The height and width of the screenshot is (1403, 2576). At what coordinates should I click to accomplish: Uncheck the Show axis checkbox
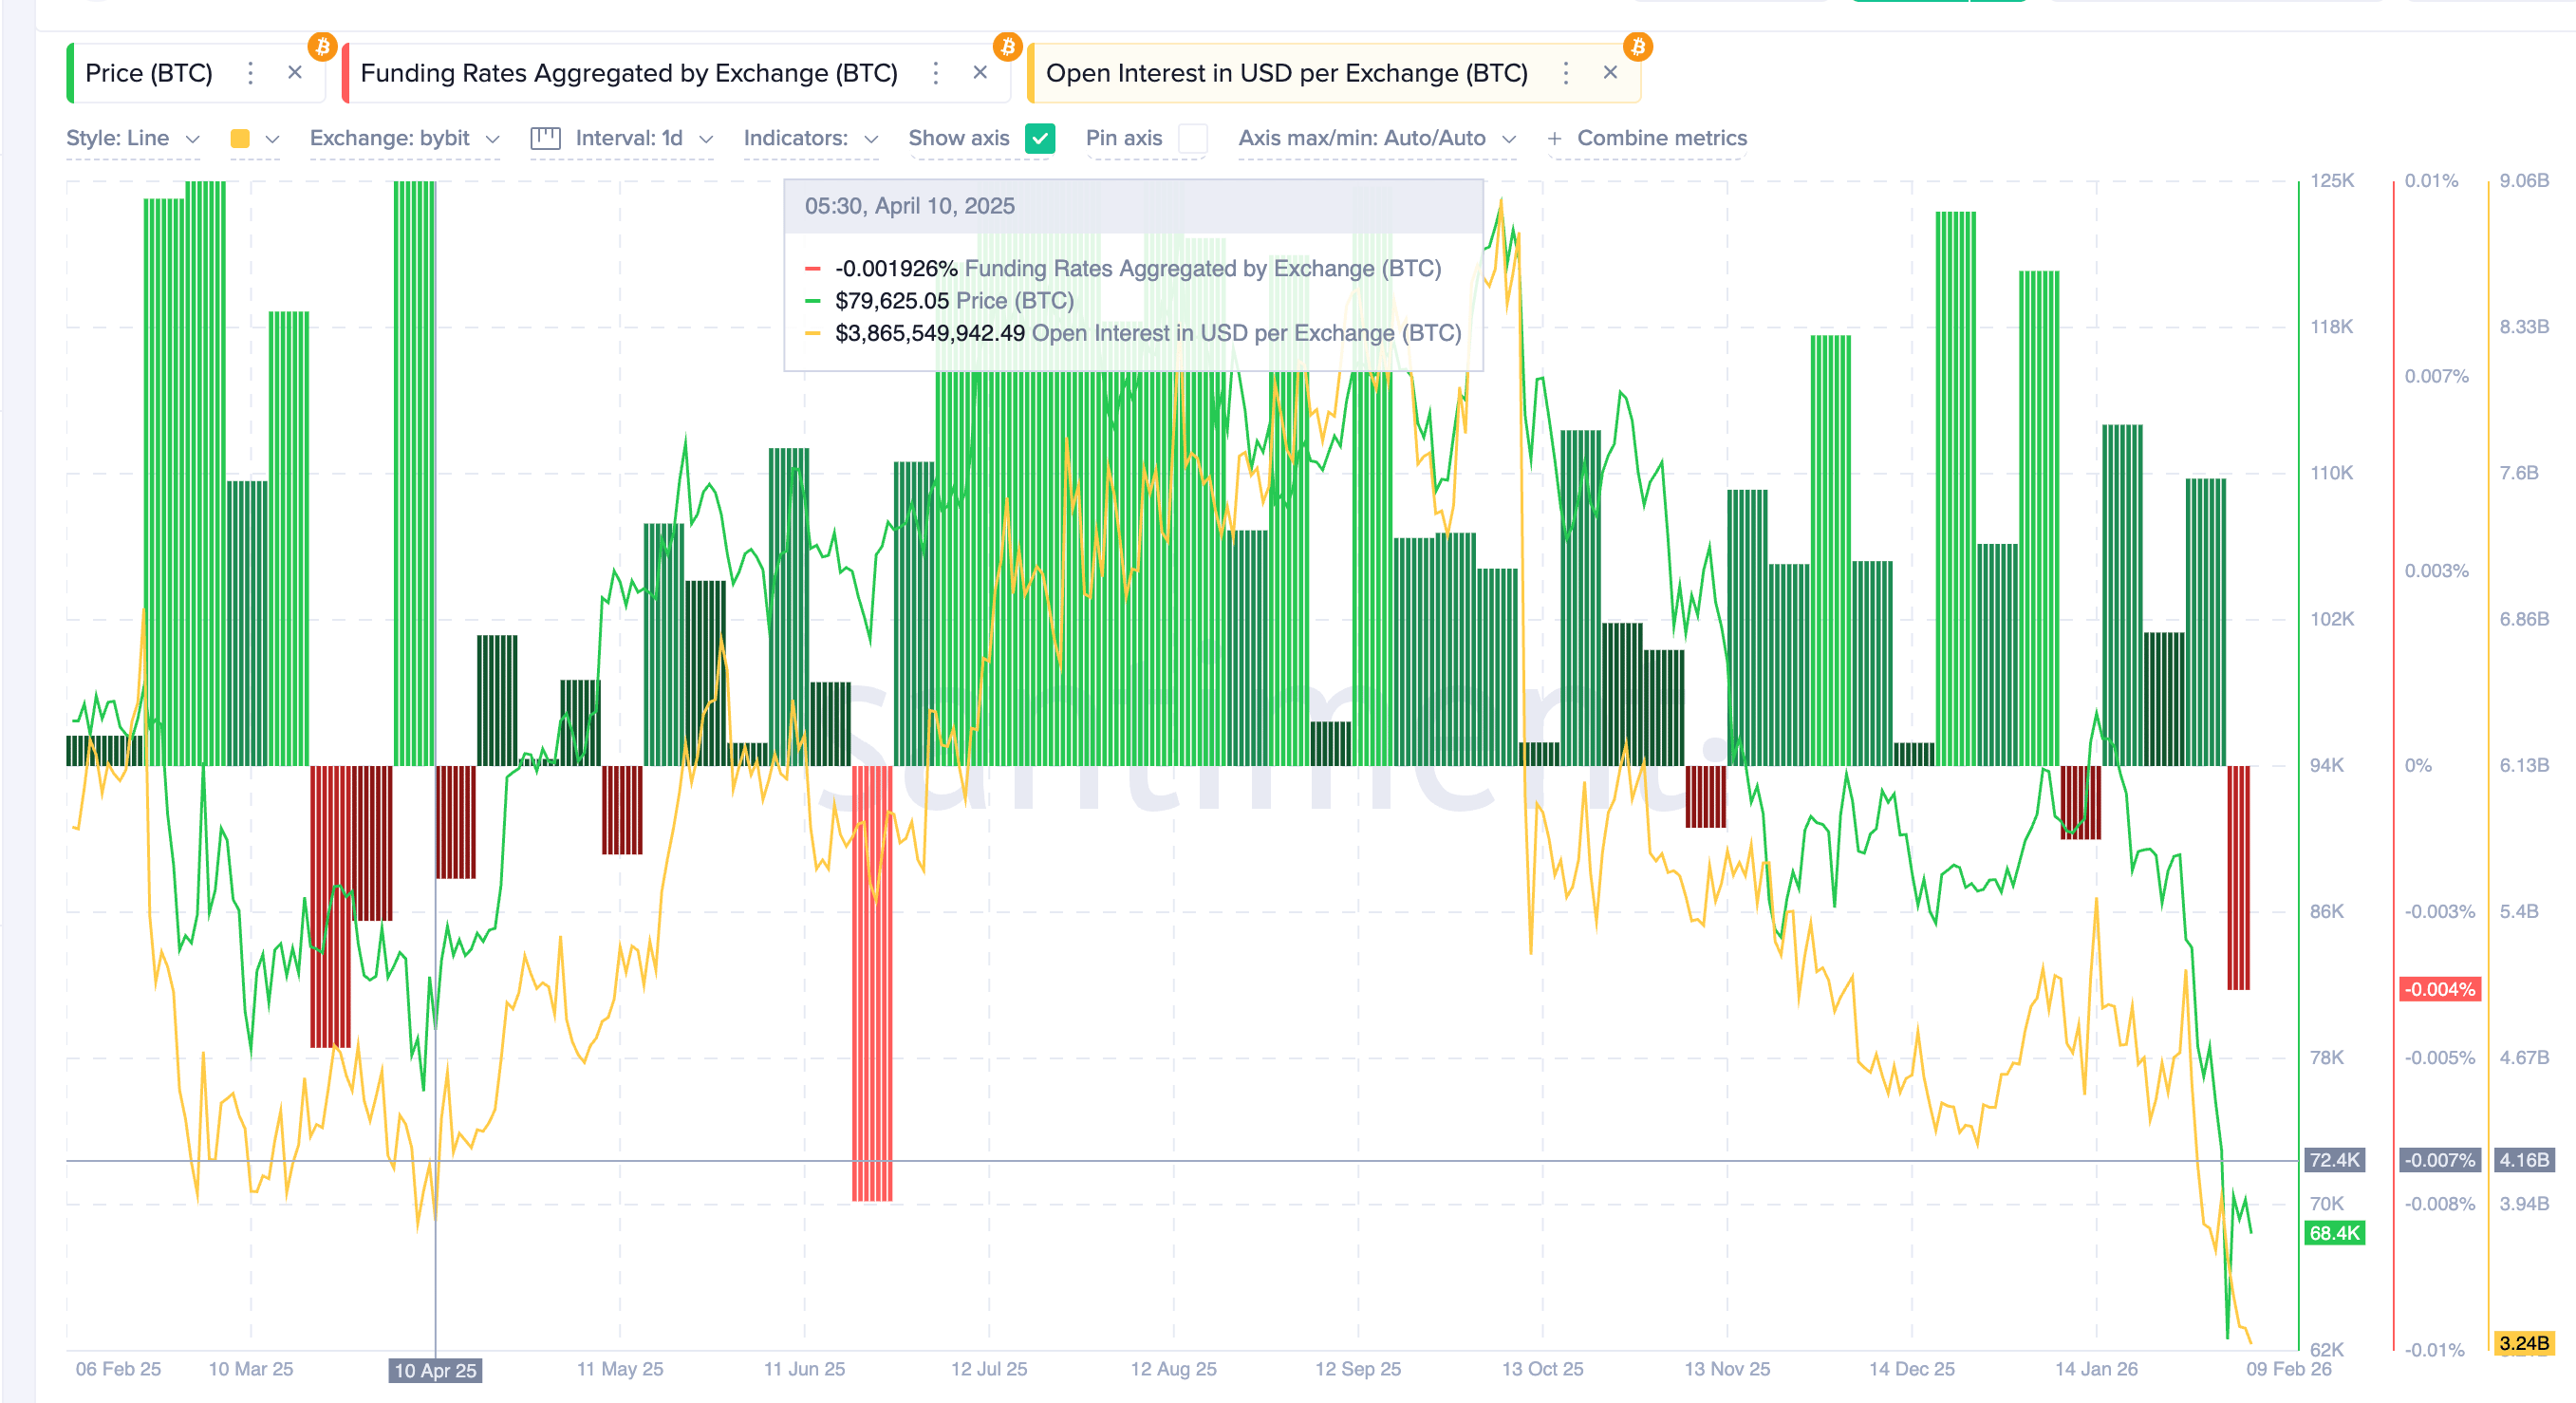pyautogui.click(x=1040, y=138)
